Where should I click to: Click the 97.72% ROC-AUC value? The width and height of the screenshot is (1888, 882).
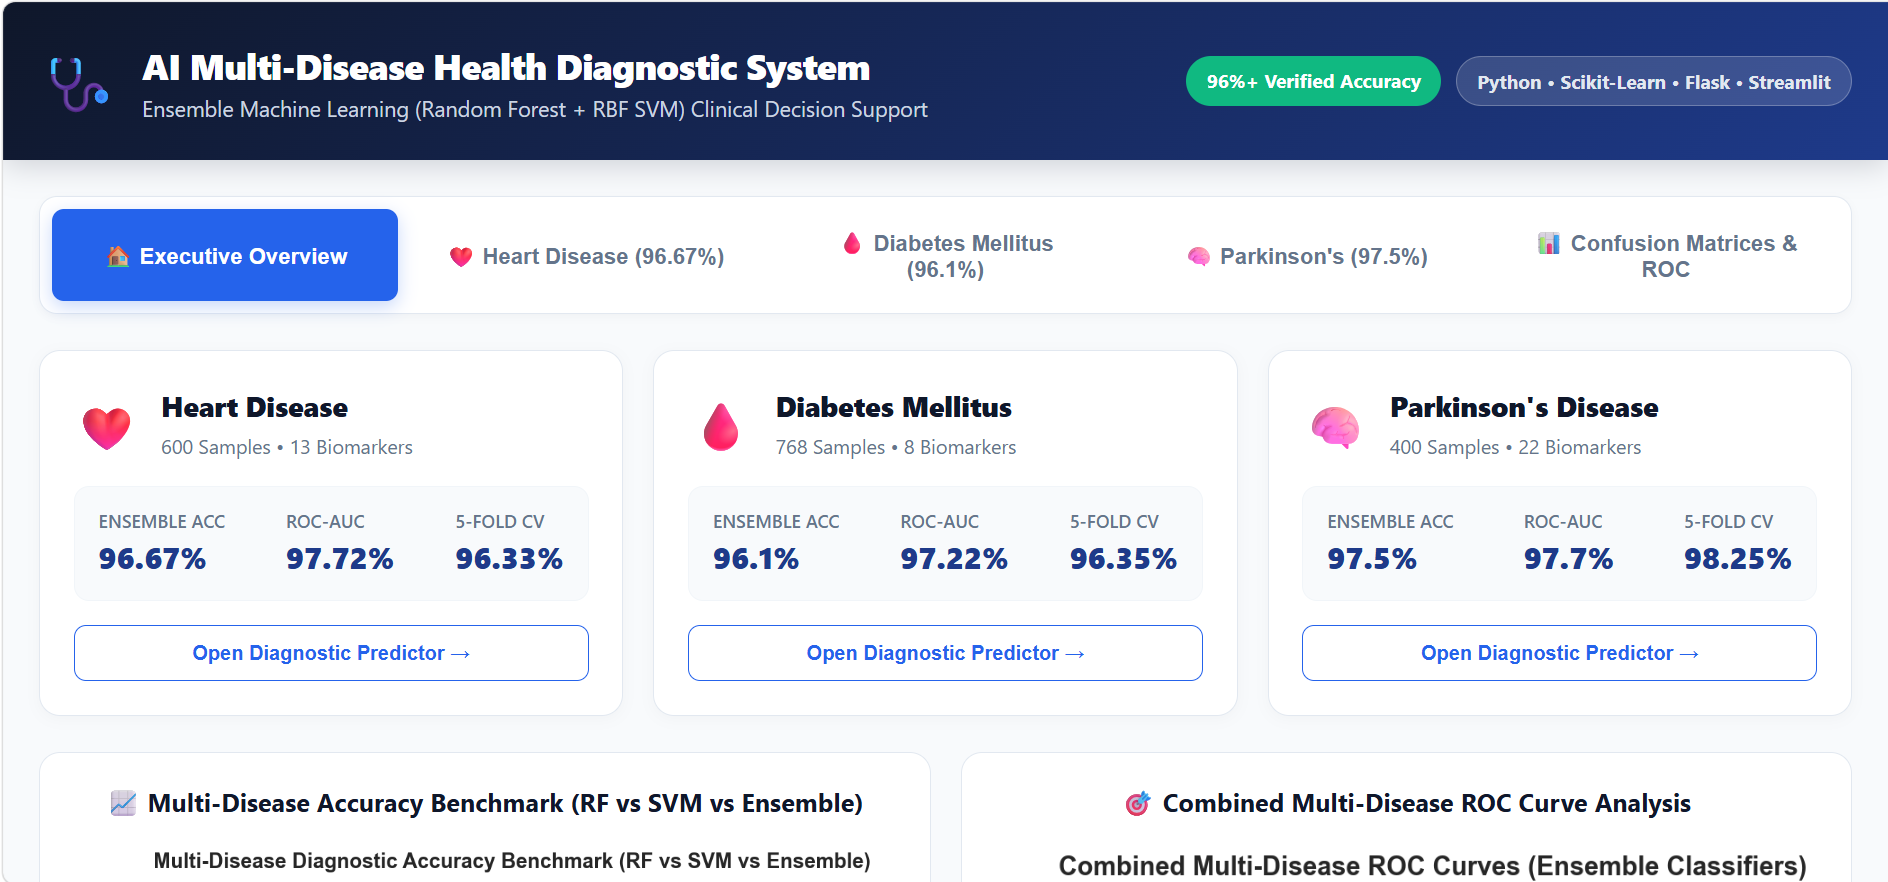(x=340, y=559)
